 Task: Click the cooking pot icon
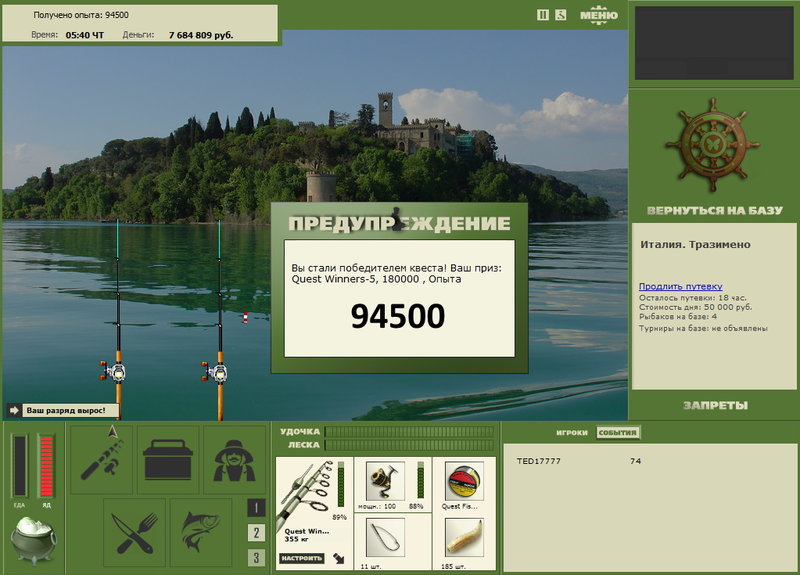34,541
